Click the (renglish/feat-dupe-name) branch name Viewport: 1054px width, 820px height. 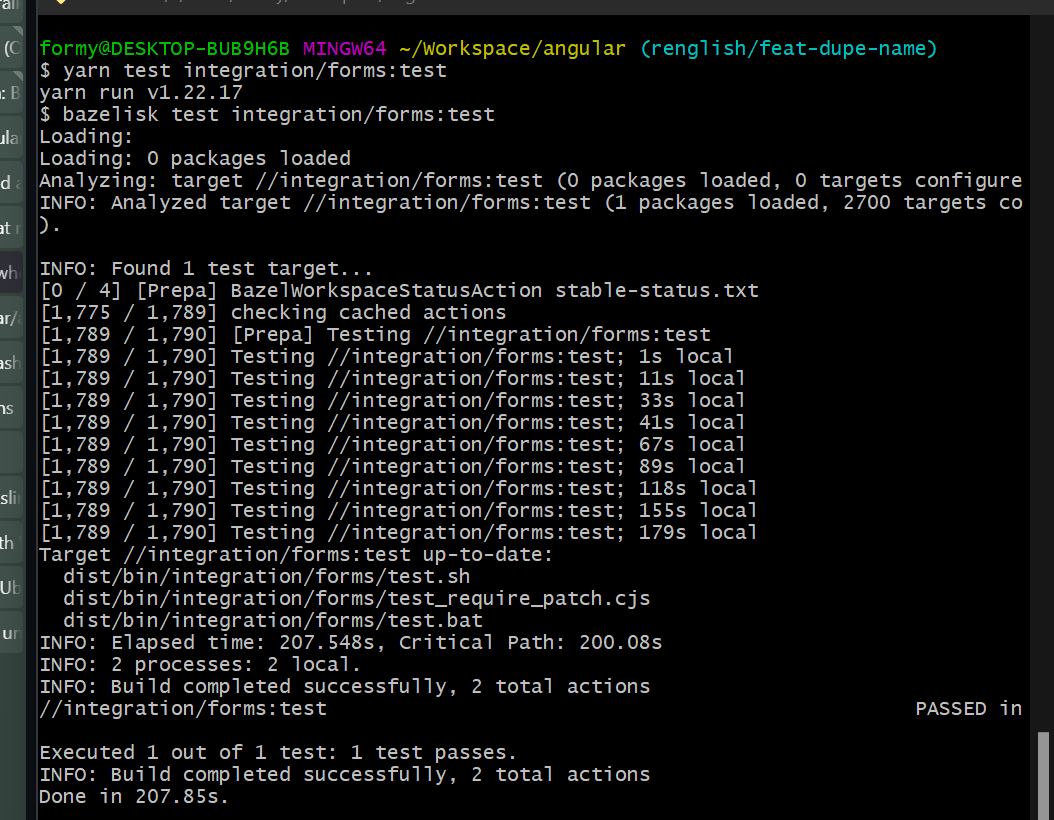point(788,49)
